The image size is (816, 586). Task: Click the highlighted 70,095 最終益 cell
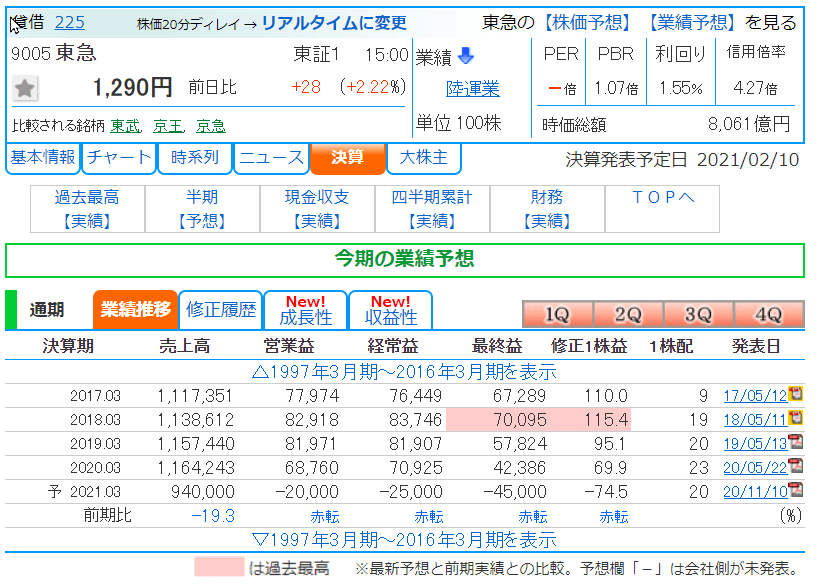pyautogui.click(x=498, y=419)
